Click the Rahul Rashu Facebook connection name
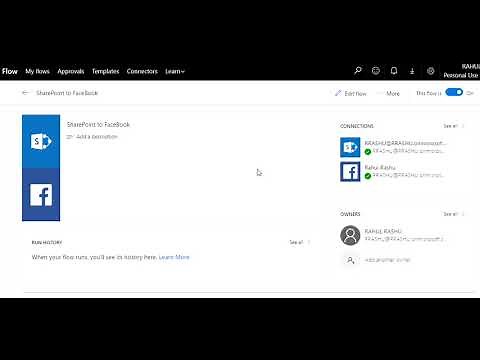The height and width of the screenshot is (360, 480). pos(380,167)
